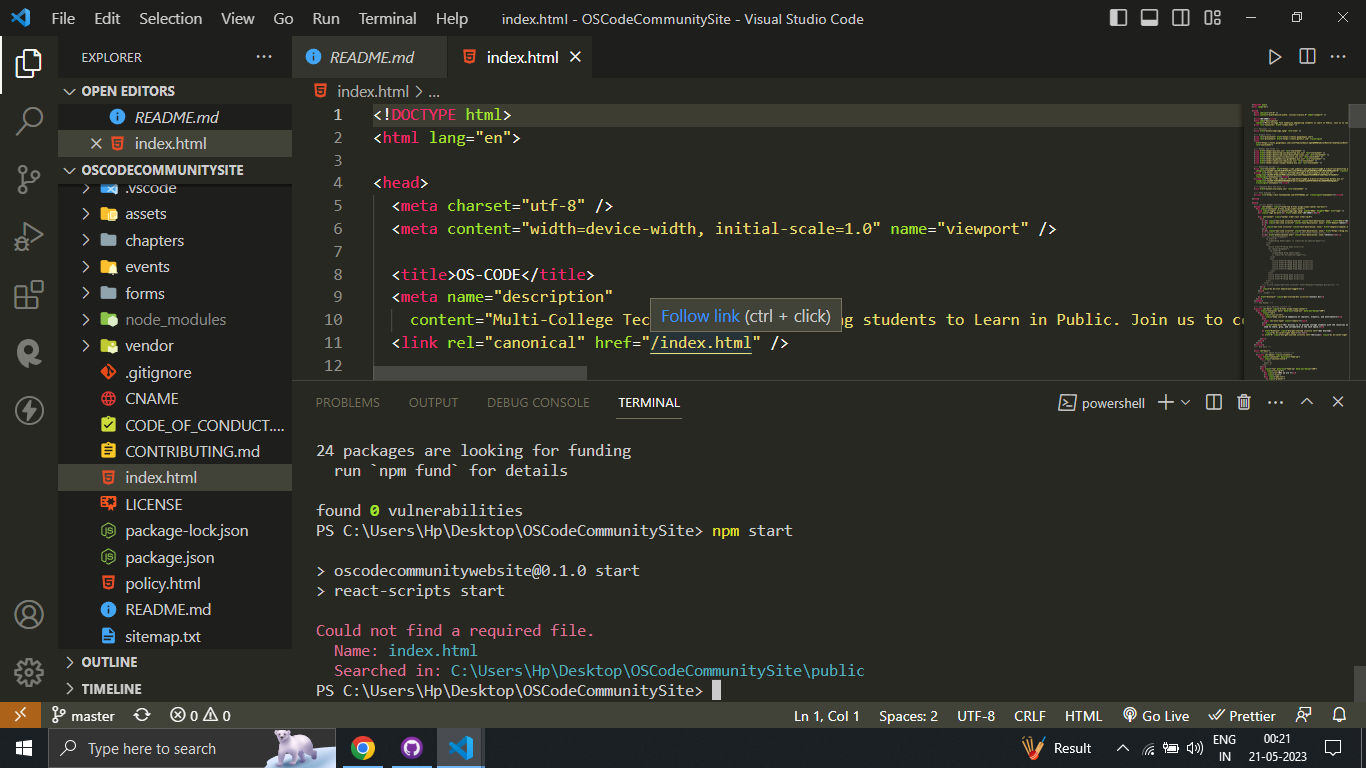This screenshot has width=1366, height=768.
Task: Launch Google Chrome from the taskbar
Action: [362, 747]
